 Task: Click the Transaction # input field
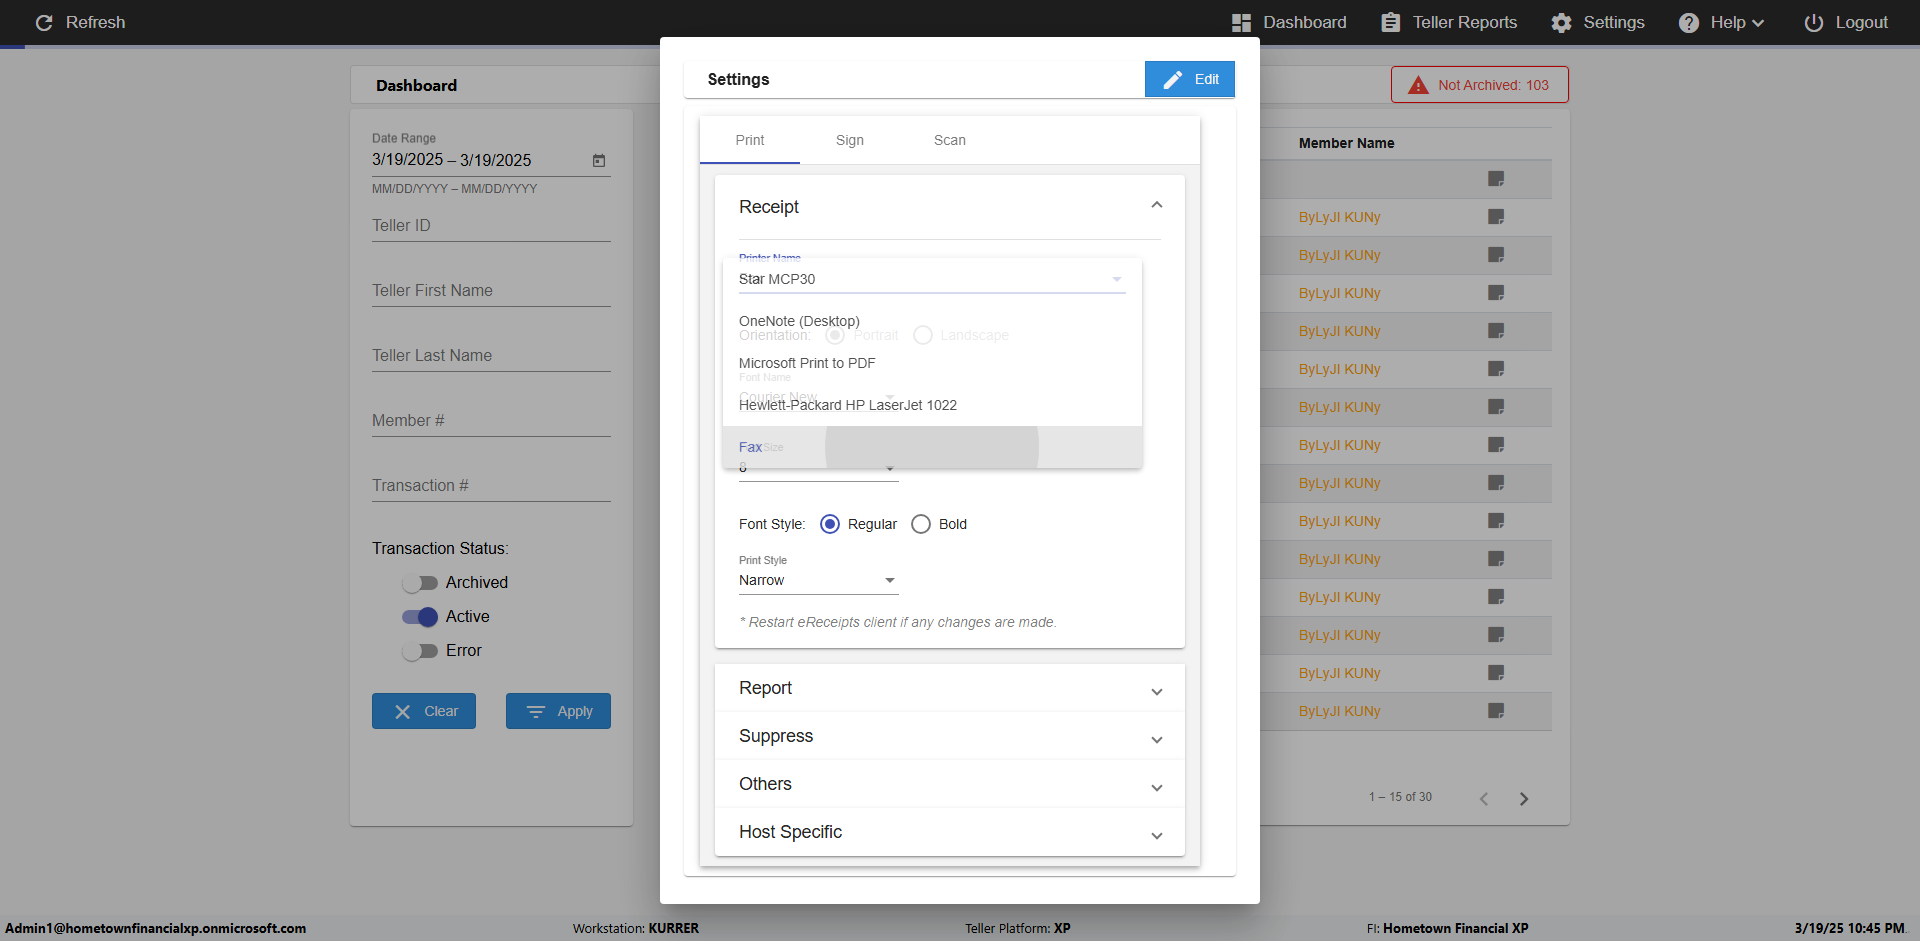coord(491,486)
